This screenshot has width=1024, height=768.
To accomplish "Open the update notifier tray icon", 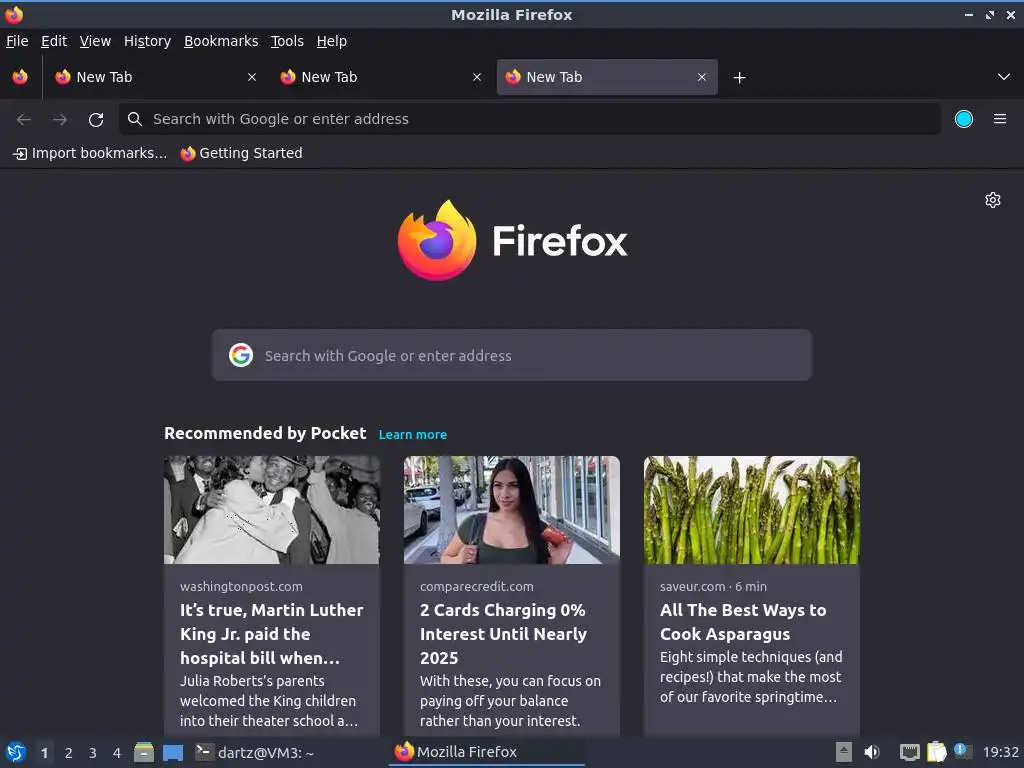I will [962, 751].
